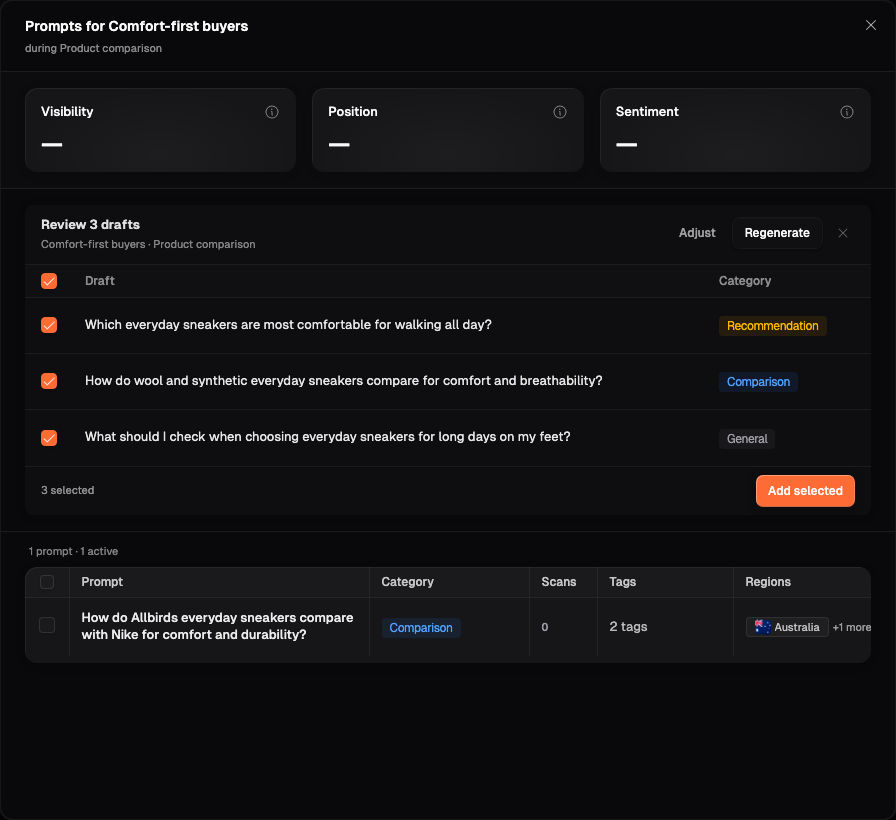This screenshot has height=820, width=896.
Task: Uncheck the wool and synthetic sneakers draft
Action: 49,381
